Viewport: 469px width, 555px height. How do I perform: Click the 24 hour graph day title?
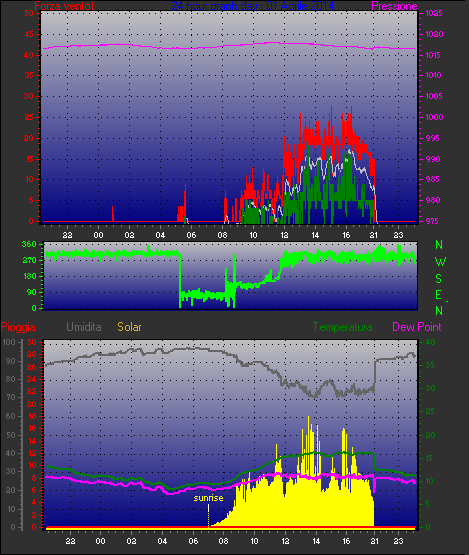[253, 6]
